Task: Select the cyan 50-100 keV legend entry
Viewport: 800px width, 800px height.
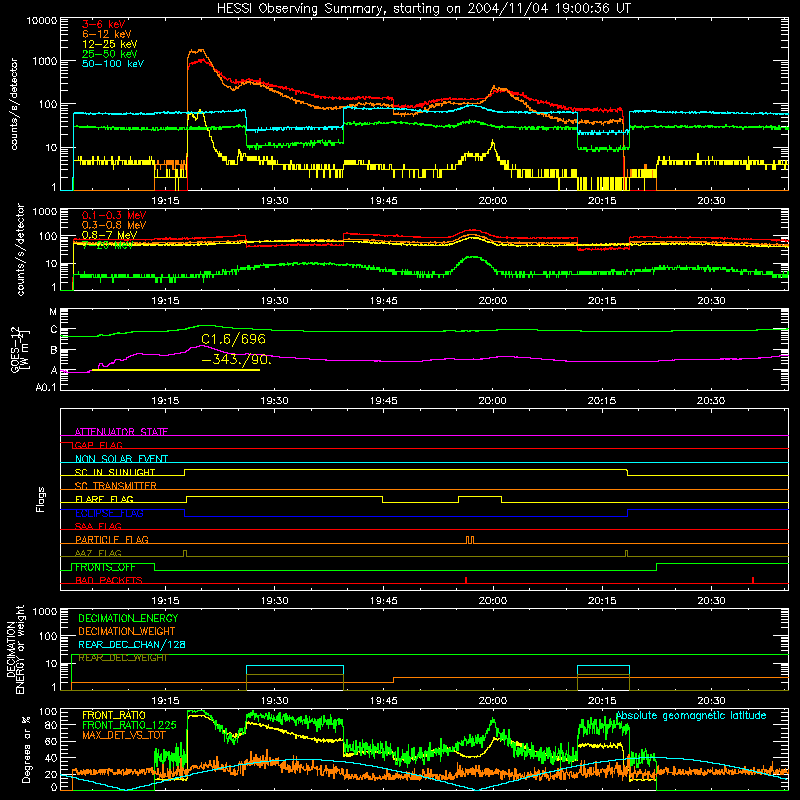Action: point(113,64)
